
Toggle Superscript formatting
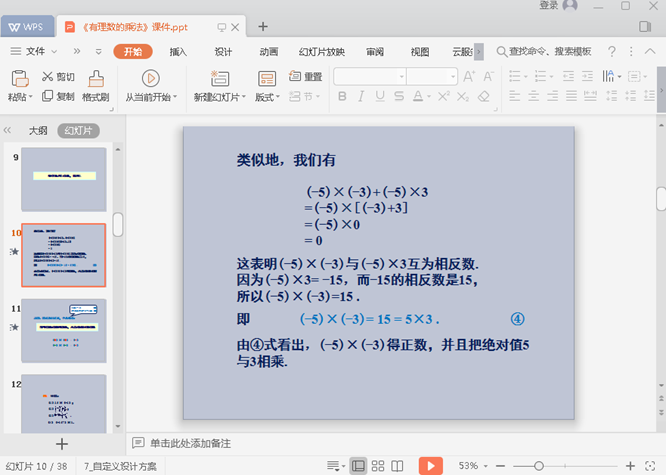(443, 96)
